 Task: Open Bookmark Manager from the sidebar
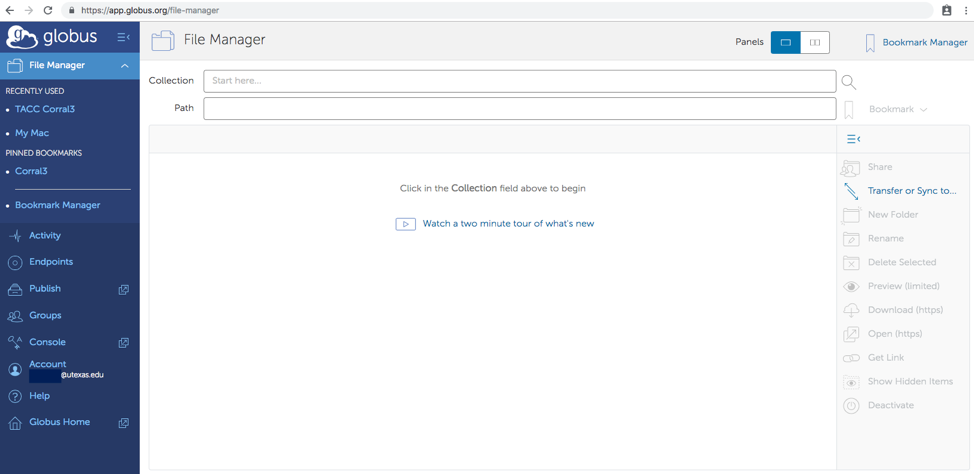[57, 205]
